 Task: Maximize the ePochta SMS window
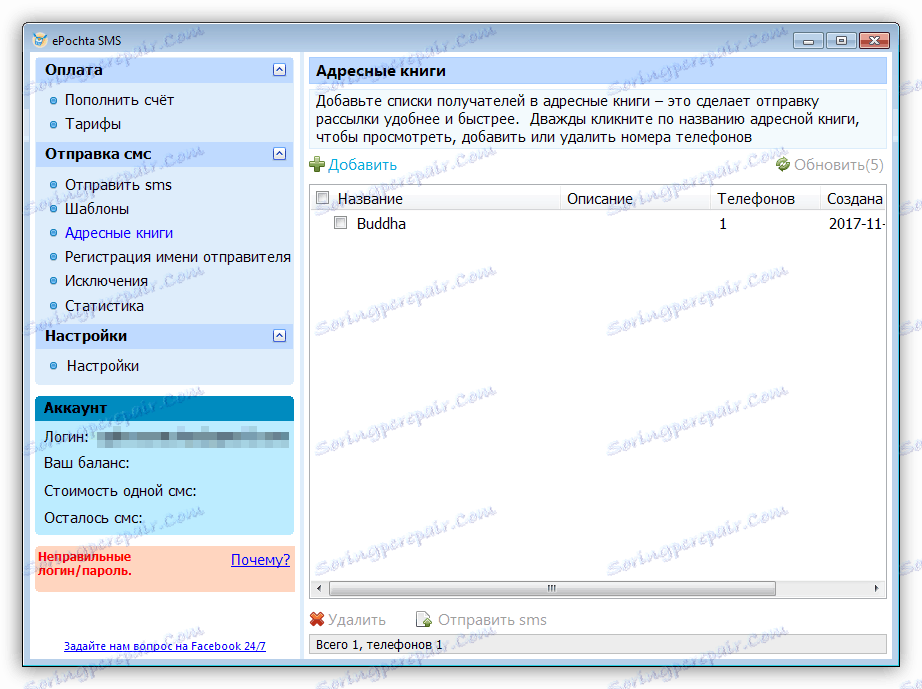click(841, 40)
